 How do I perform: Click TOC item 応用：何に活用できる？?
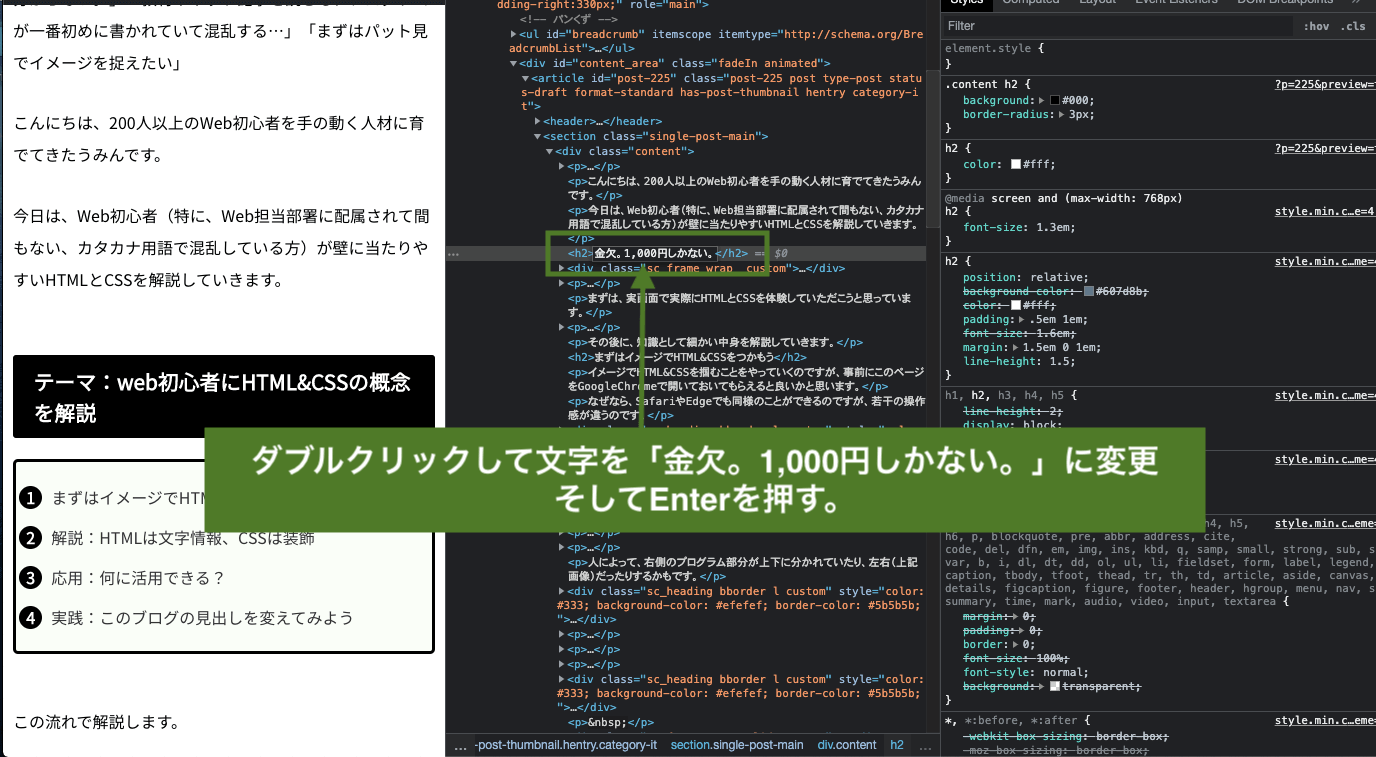coord(139,578)
